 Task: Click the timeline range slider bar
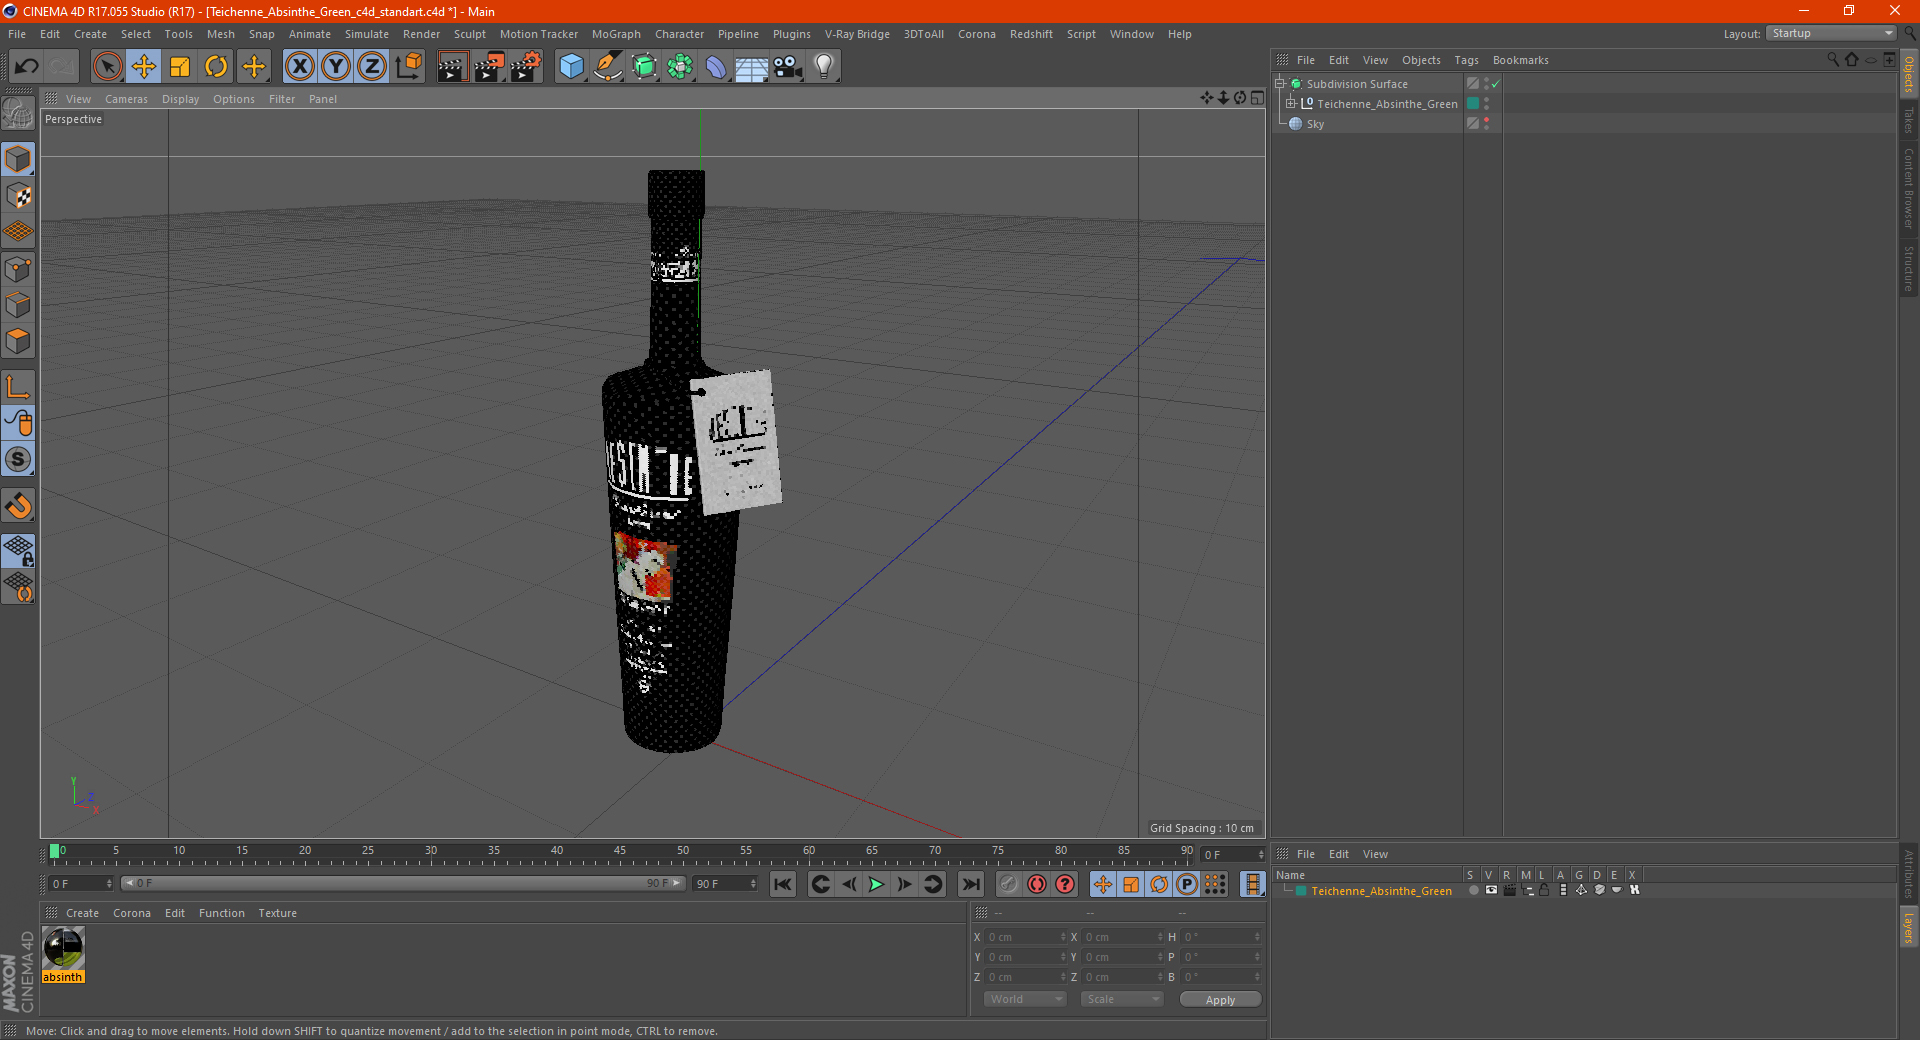click(x=403, y=883)
